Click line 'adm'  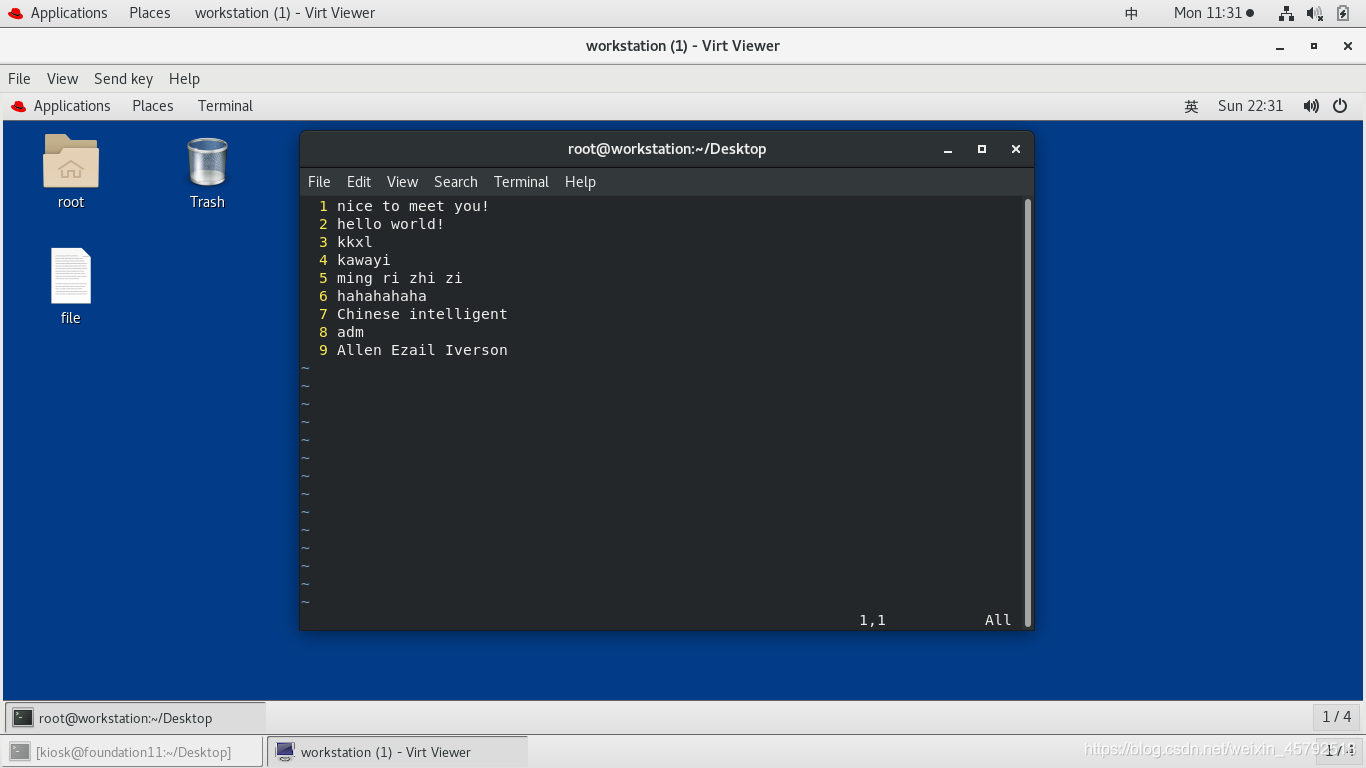point(350,332)
